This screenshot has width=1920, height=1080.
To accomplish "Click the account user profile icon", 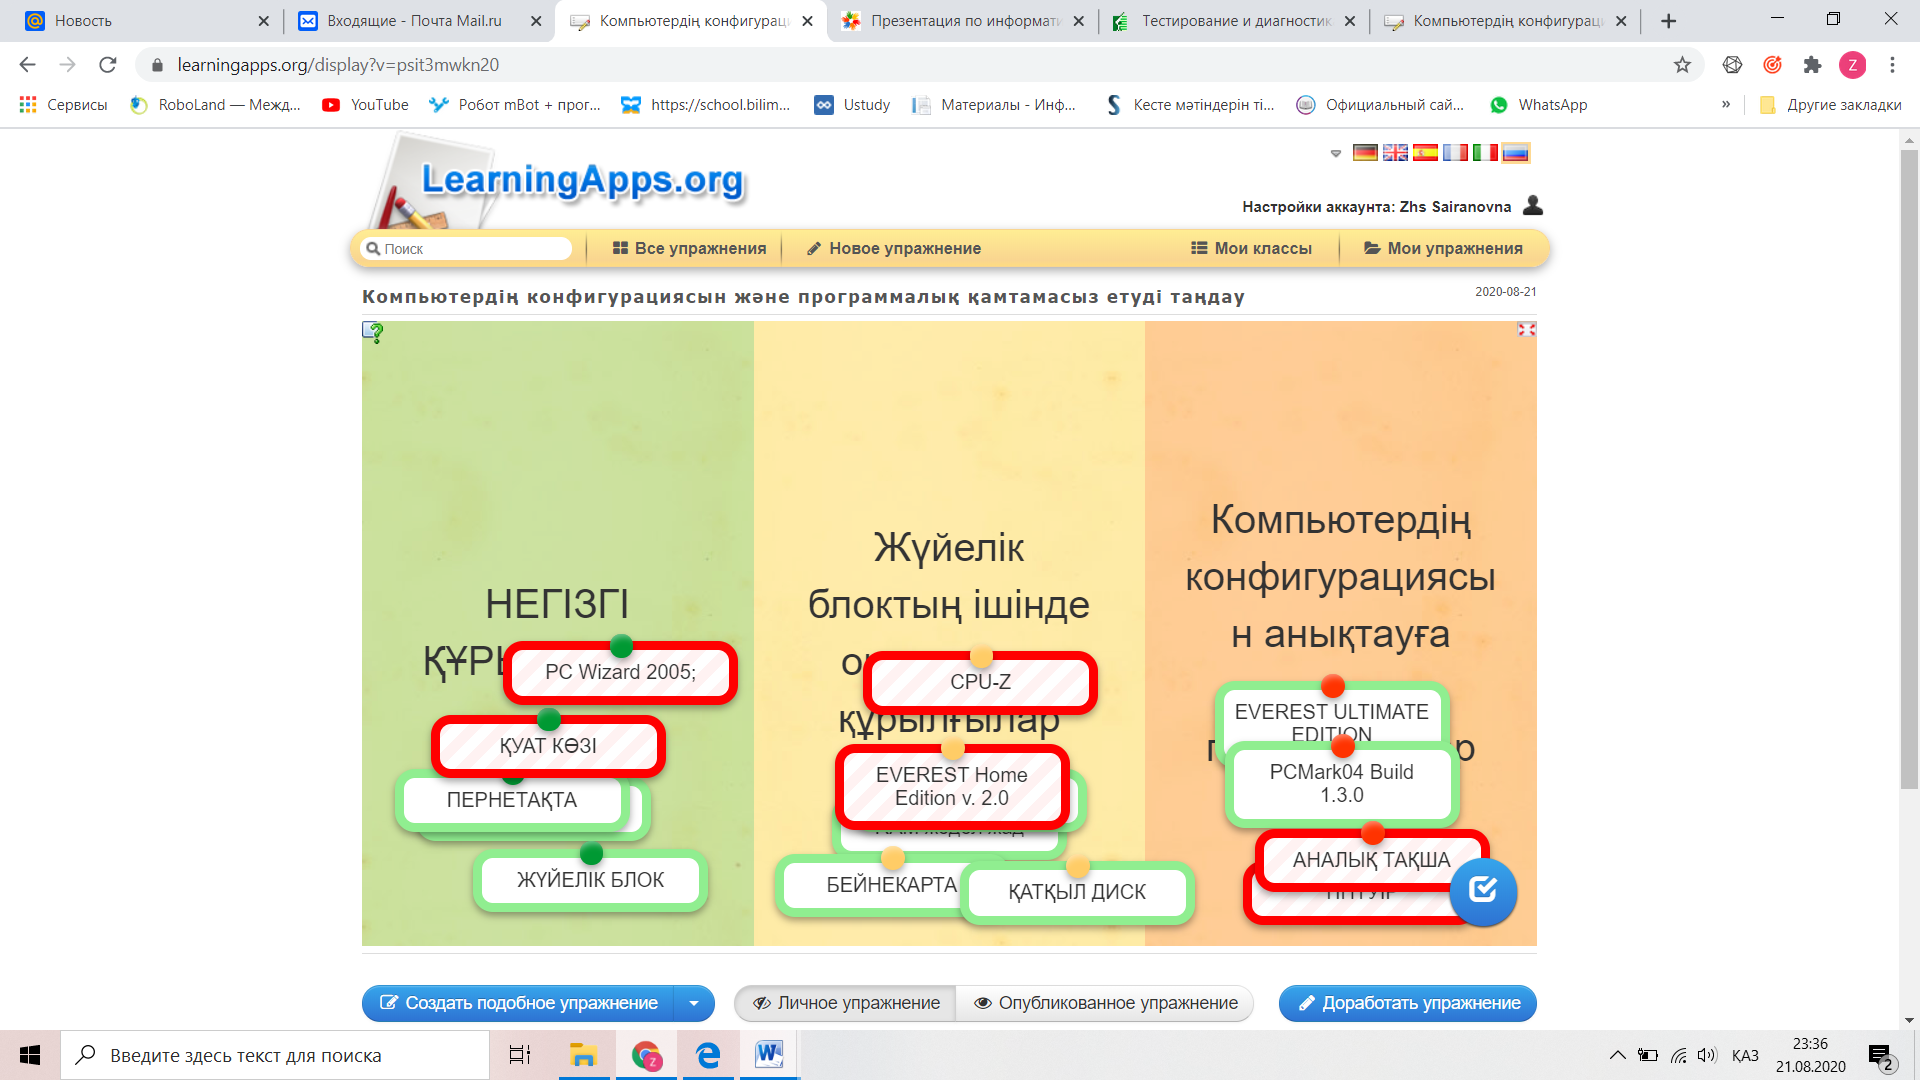I will [1532, 205].
